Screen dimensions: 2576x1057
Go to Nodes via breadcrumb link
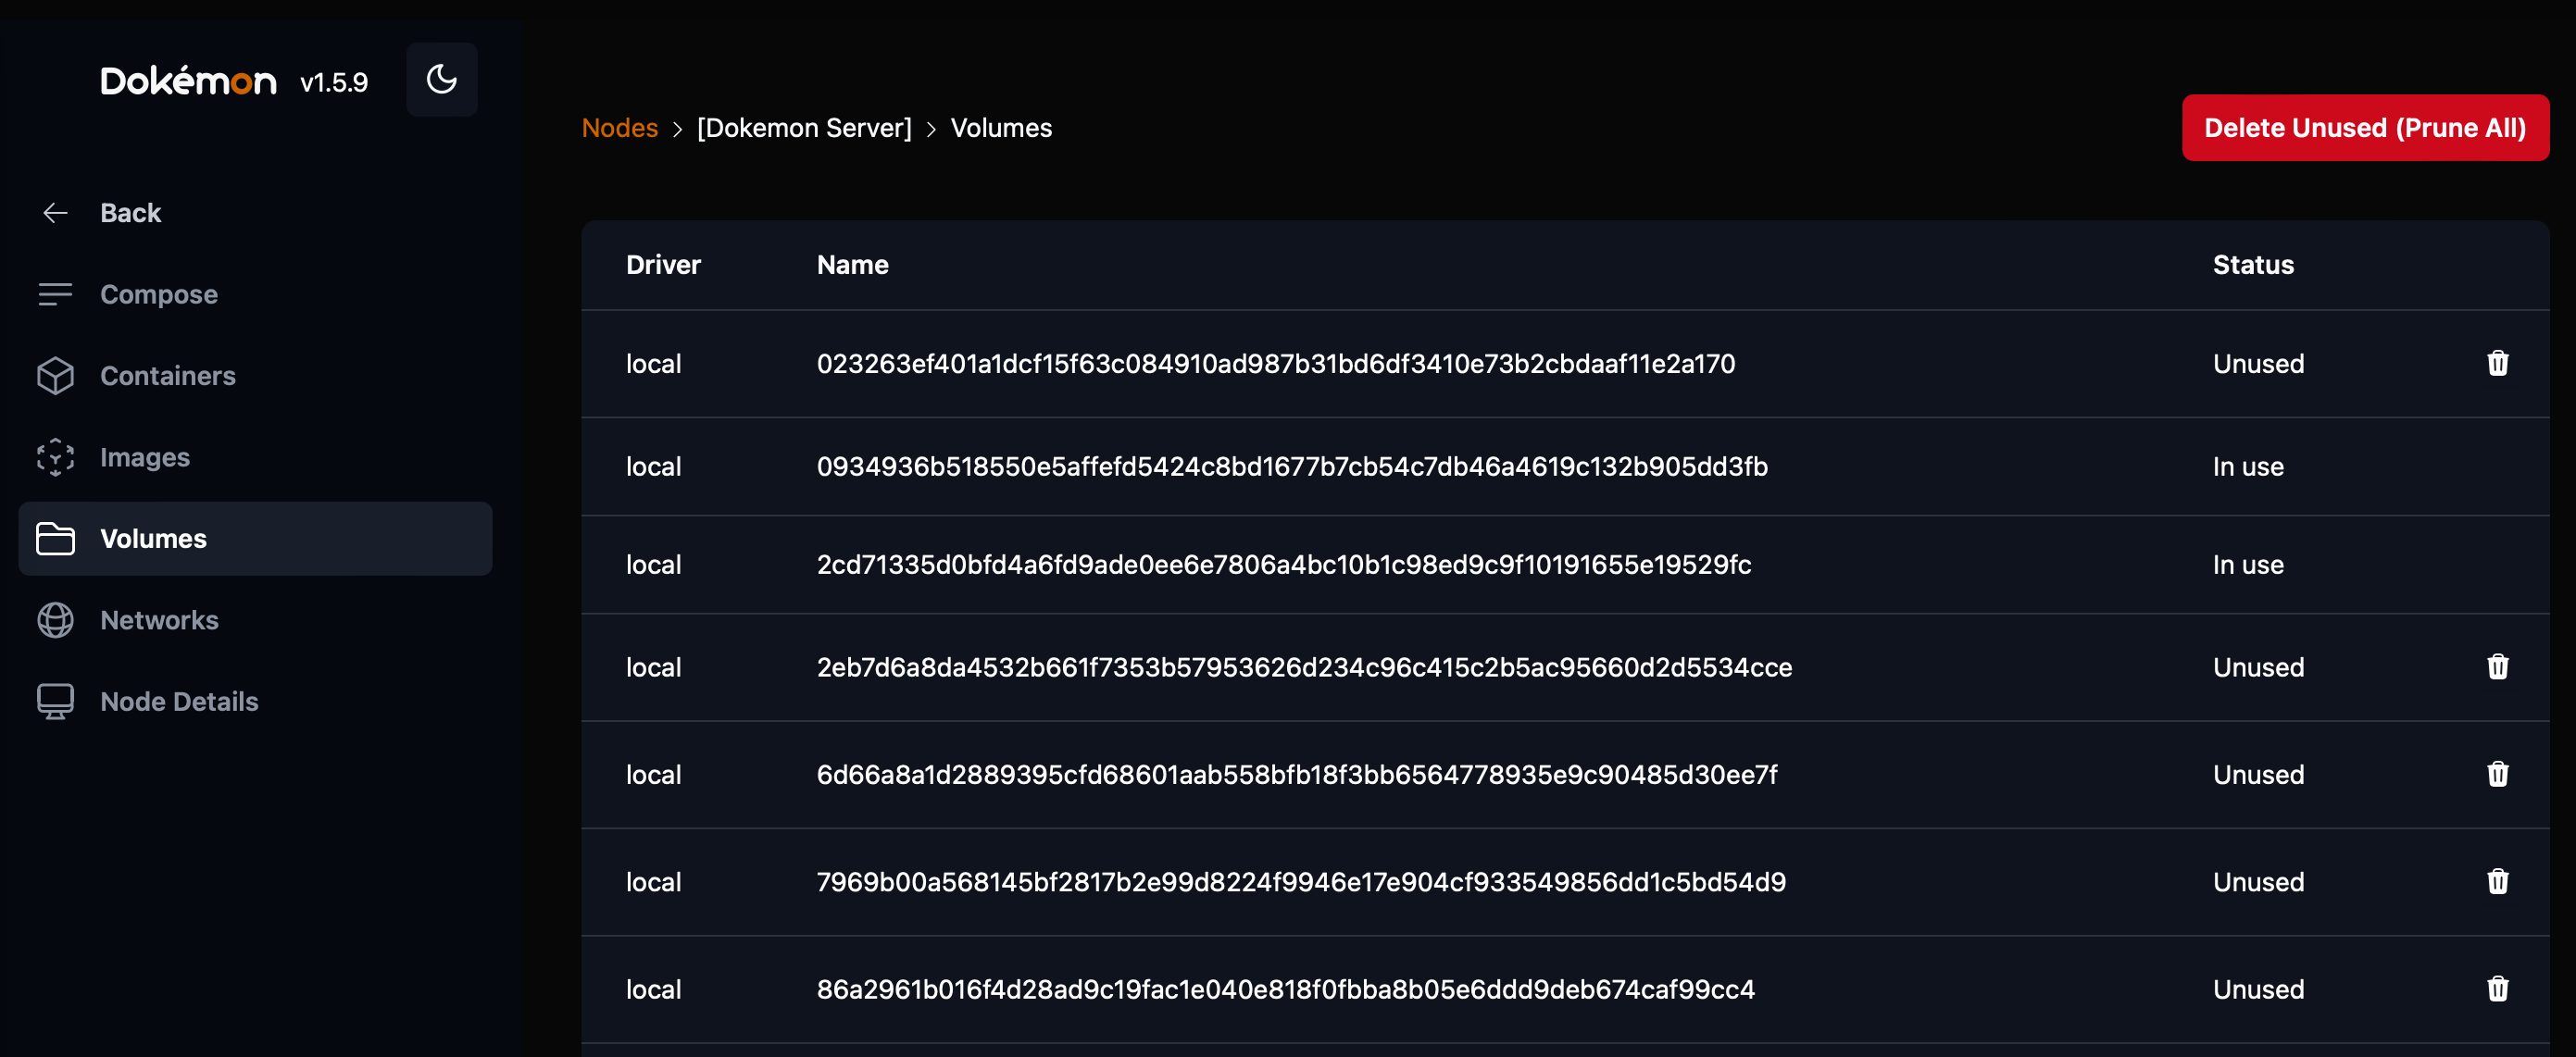coord(620,128)
